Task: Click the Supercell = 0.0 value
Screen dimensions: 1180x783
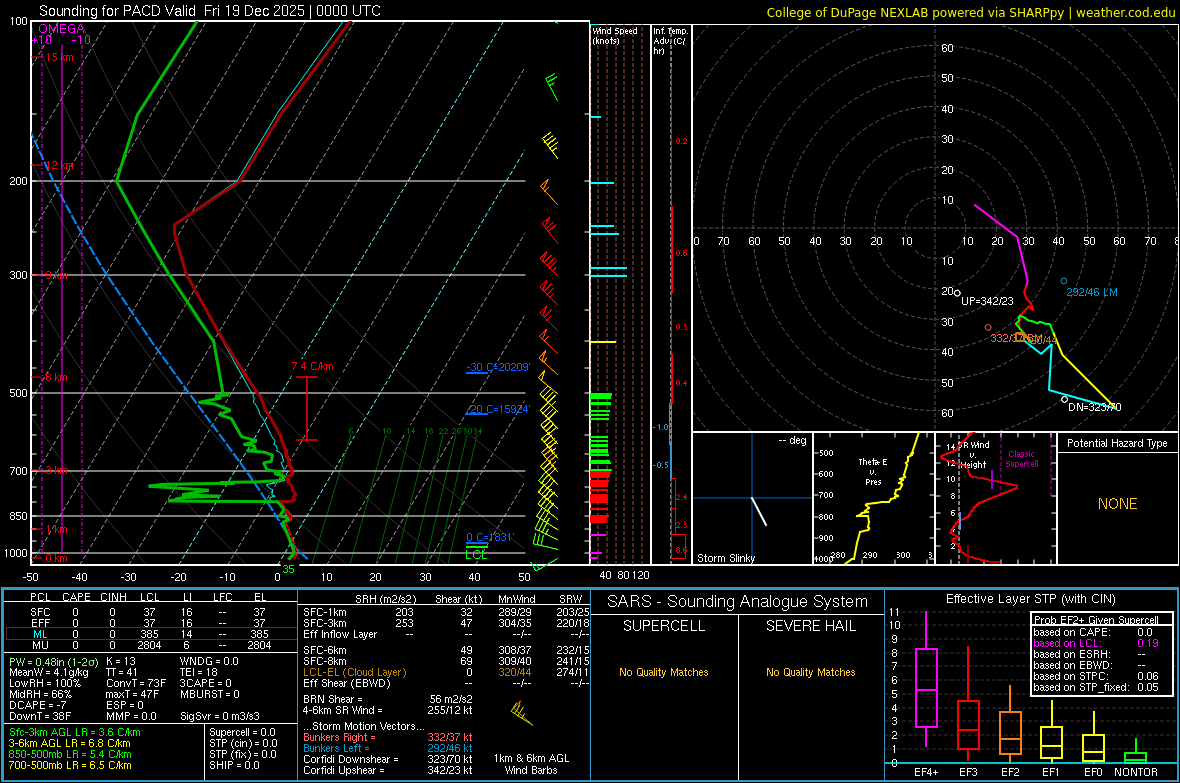Action: [242, 733]
